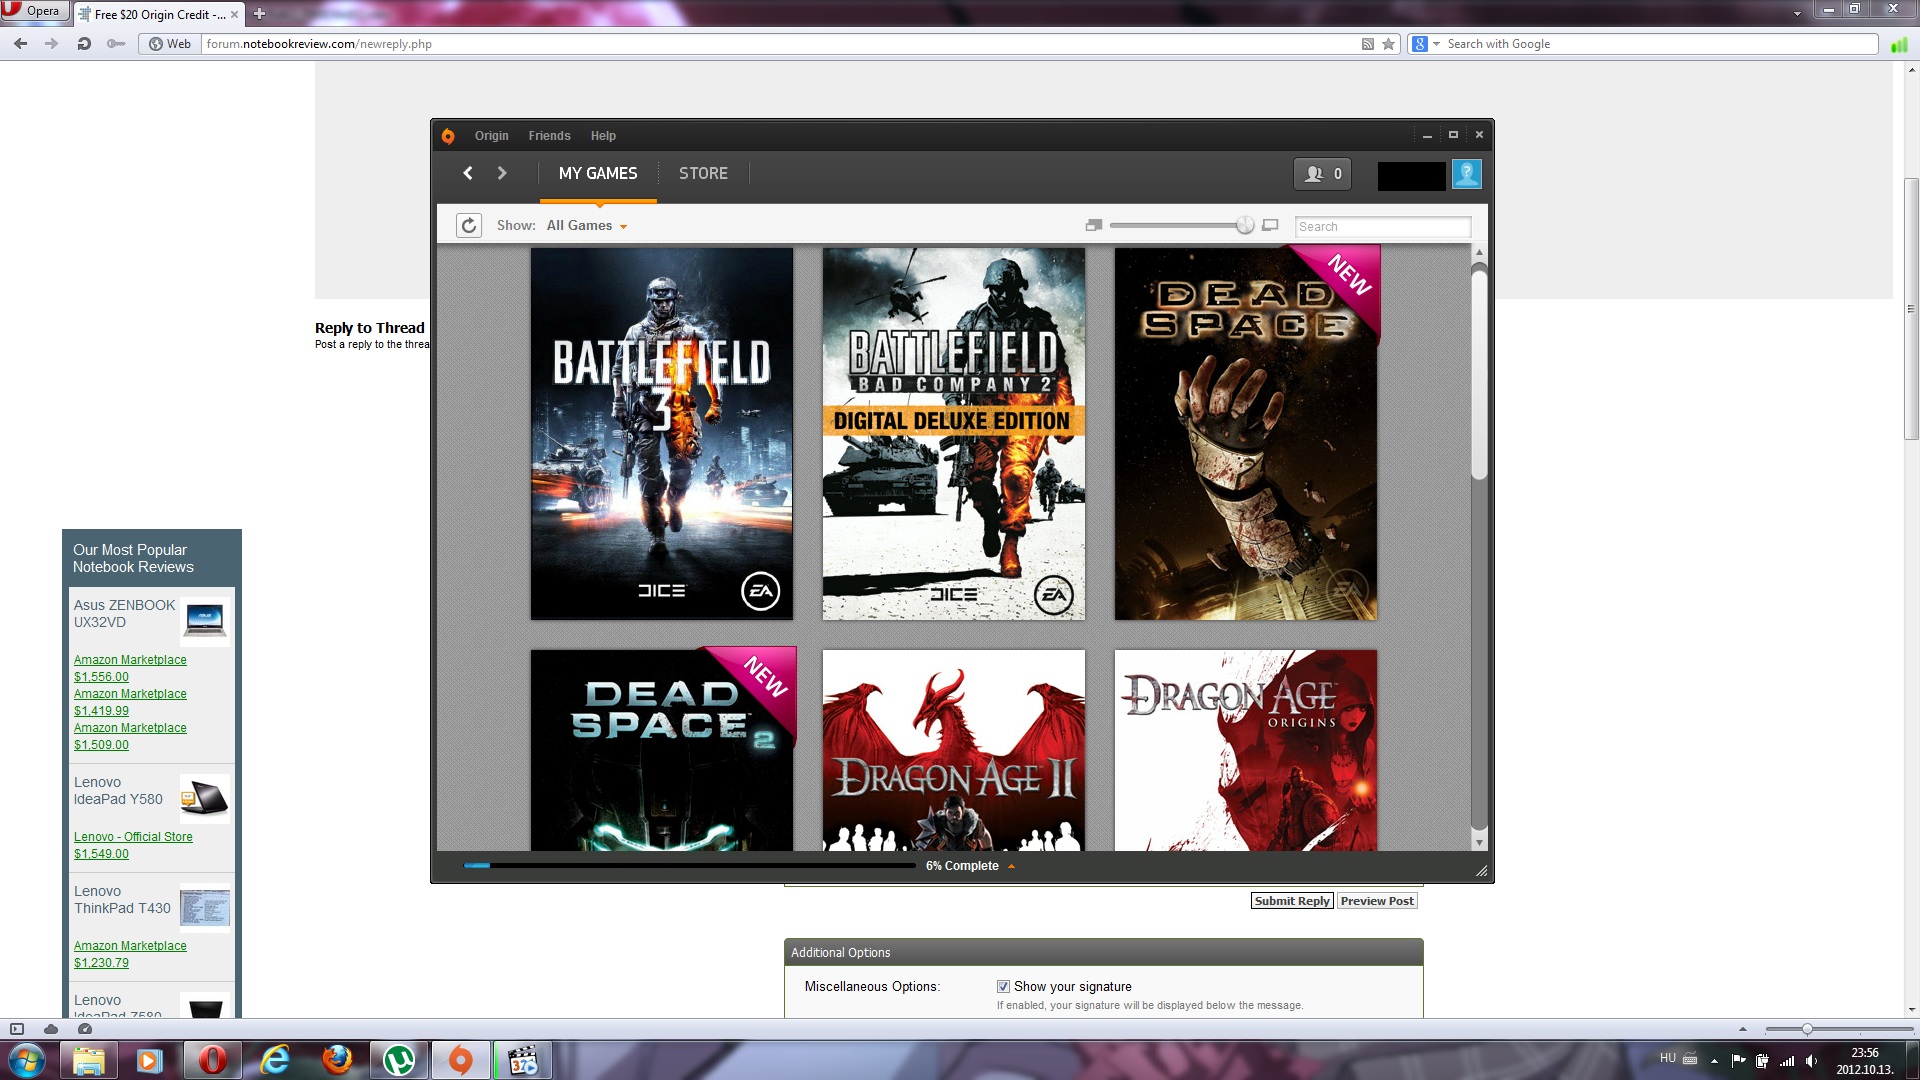Viewport: 1920px width, 1080px height.
Task: Adjust Origin game tile size slider
Action: point(1244,226)
